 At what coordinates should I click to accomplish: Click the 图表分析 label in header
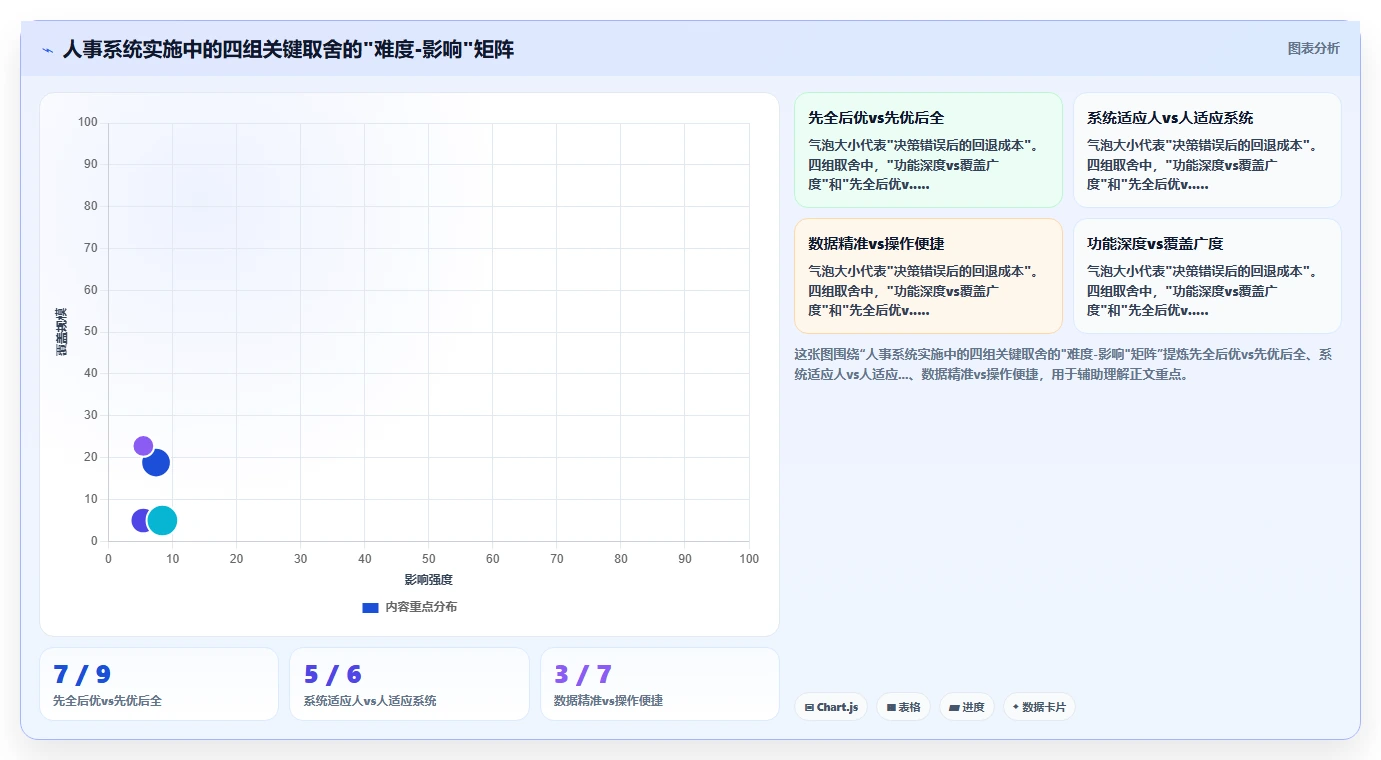pos(1313,48)
